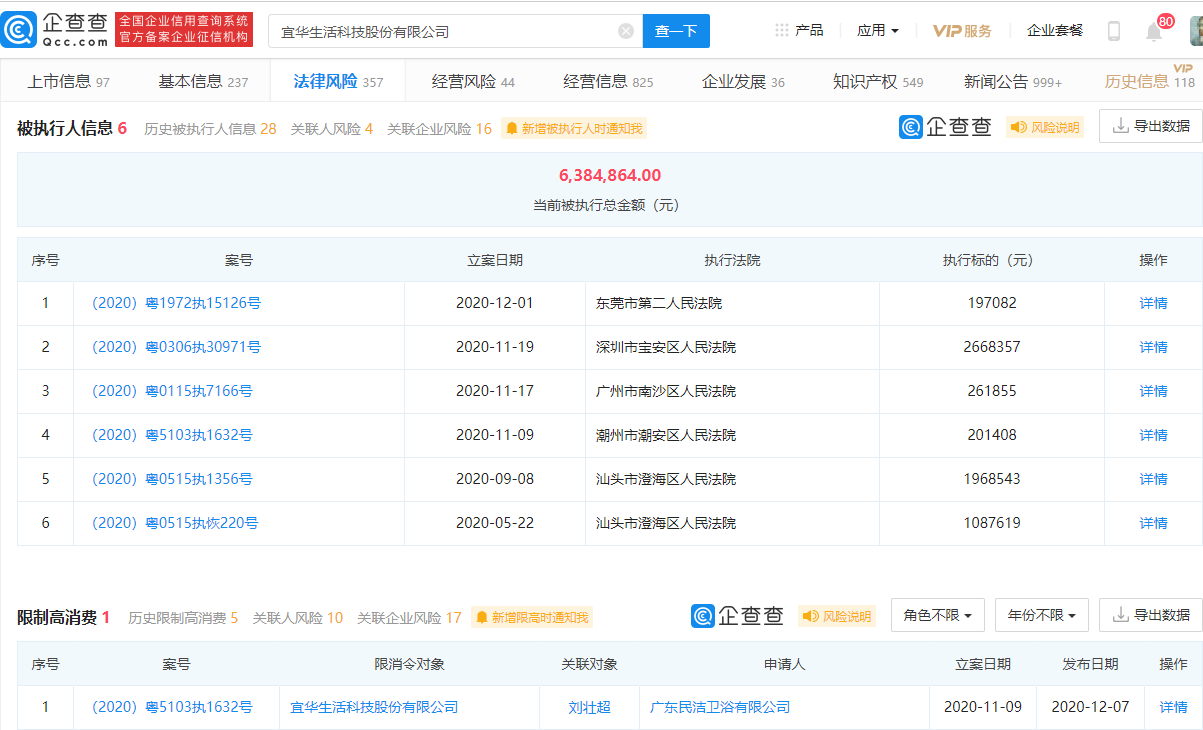Click the 查一下 search button
Image resolution: width=1203 pixels, height=730 pixels.
tap(676, 31)
